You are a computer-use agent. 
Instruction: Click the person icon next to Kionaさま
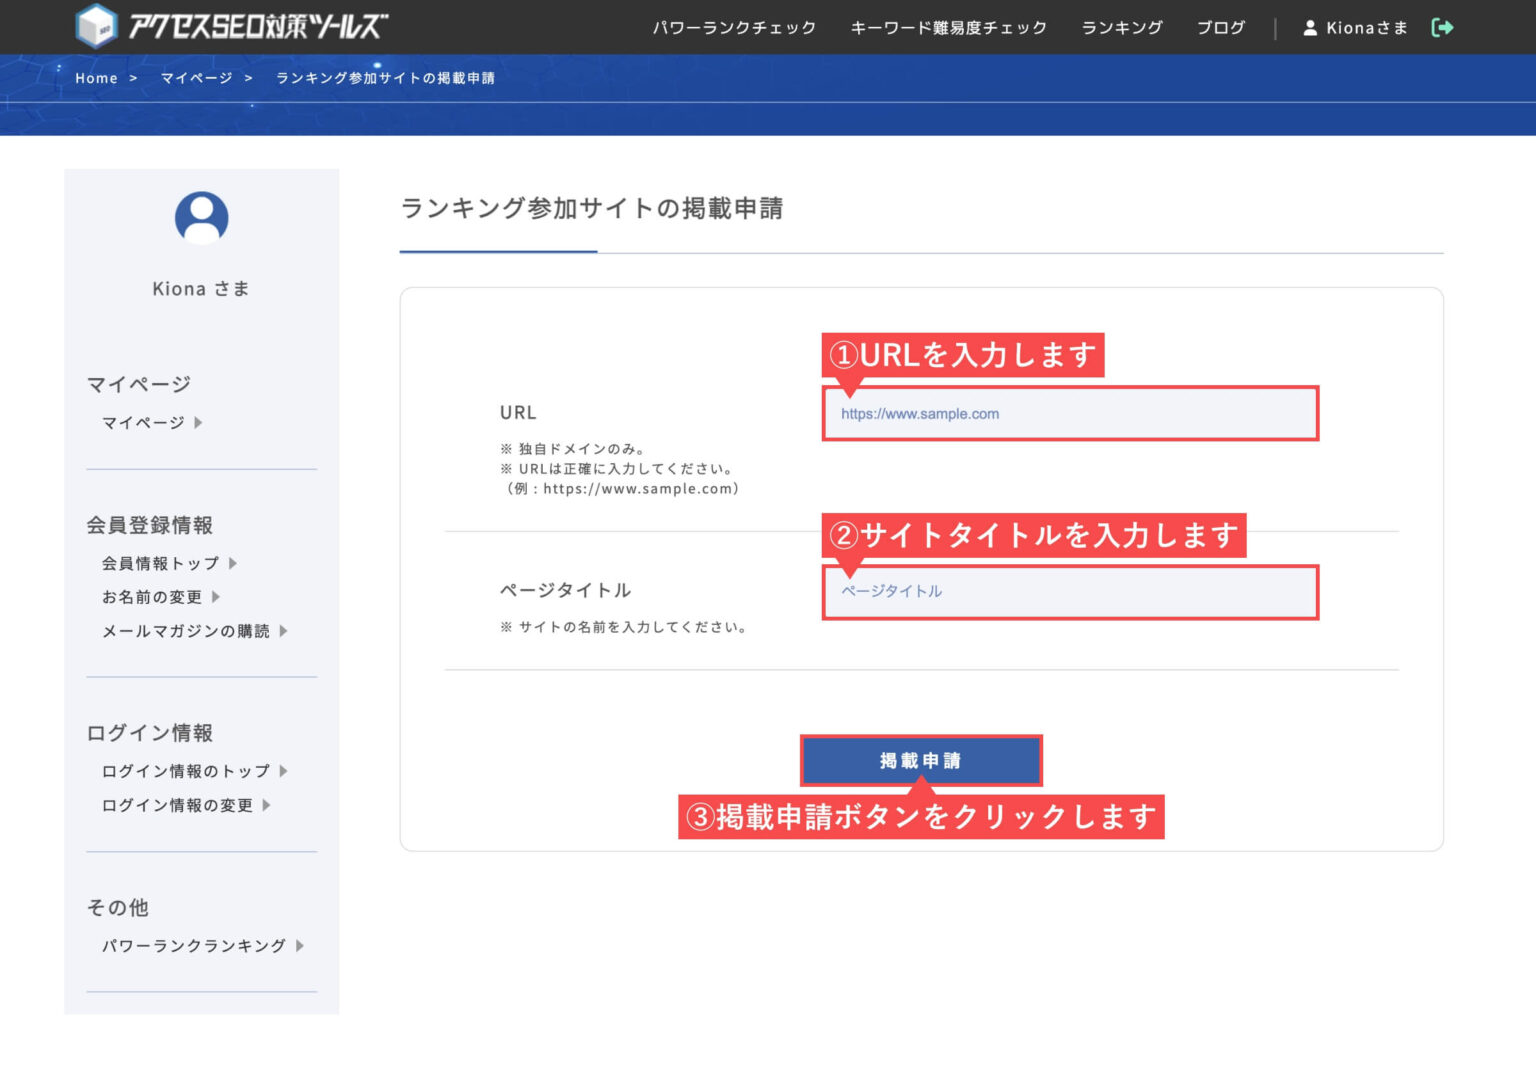tap(1310, 28)
